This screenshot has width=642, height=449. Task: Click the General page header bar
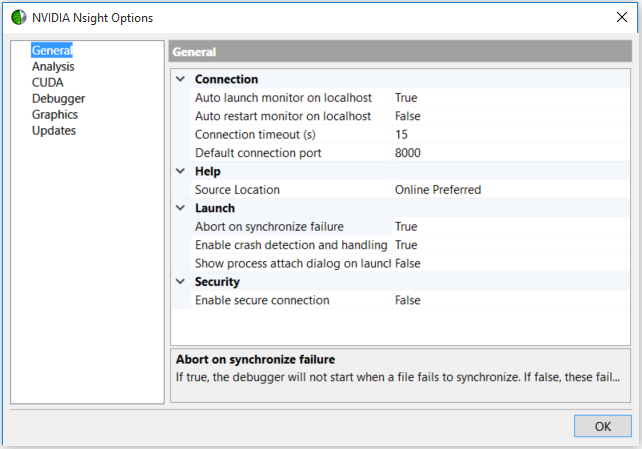pos(400,52)
